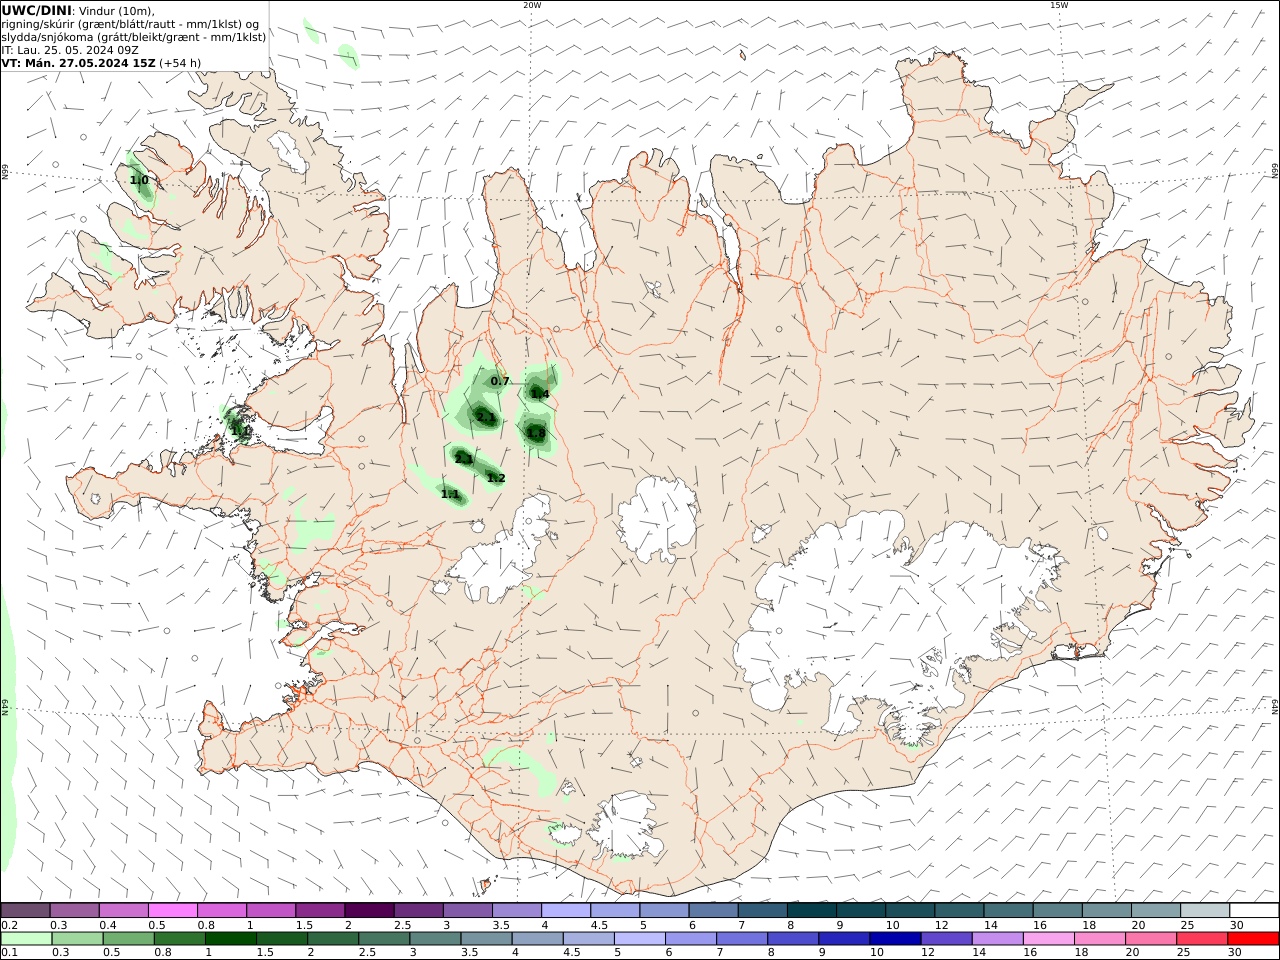Select the pink rain swatch between 18 and 20
Viewport: 1280px width, 960px height.
1100,939
